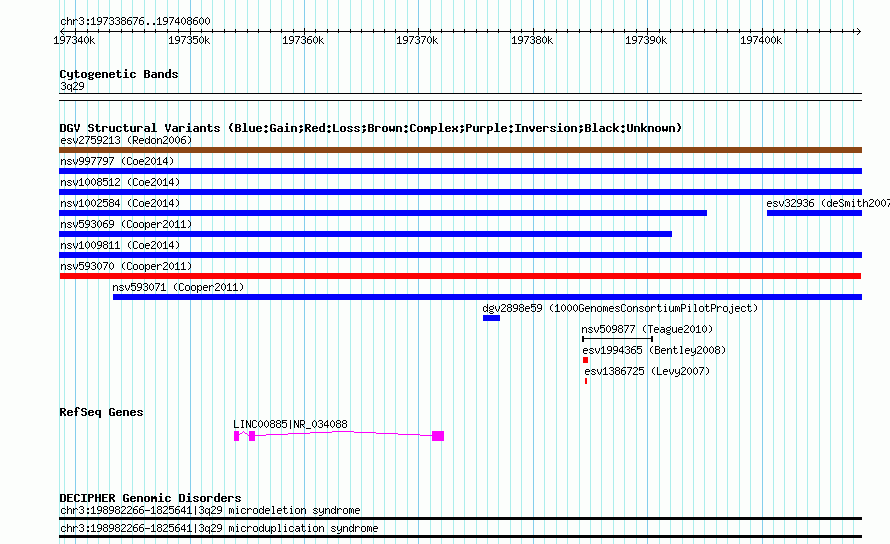Click the blue nsv593071 gain bar

488,297
